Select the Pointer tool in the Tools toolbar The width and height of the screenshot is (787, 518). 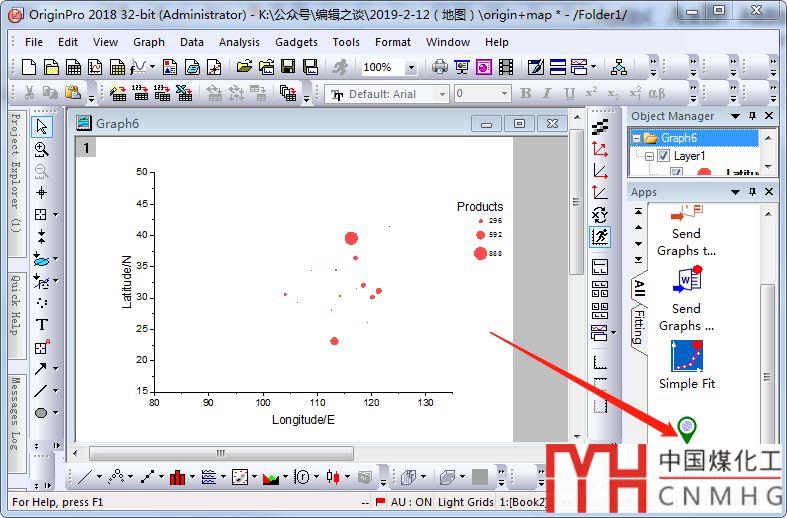pos(41,127)
